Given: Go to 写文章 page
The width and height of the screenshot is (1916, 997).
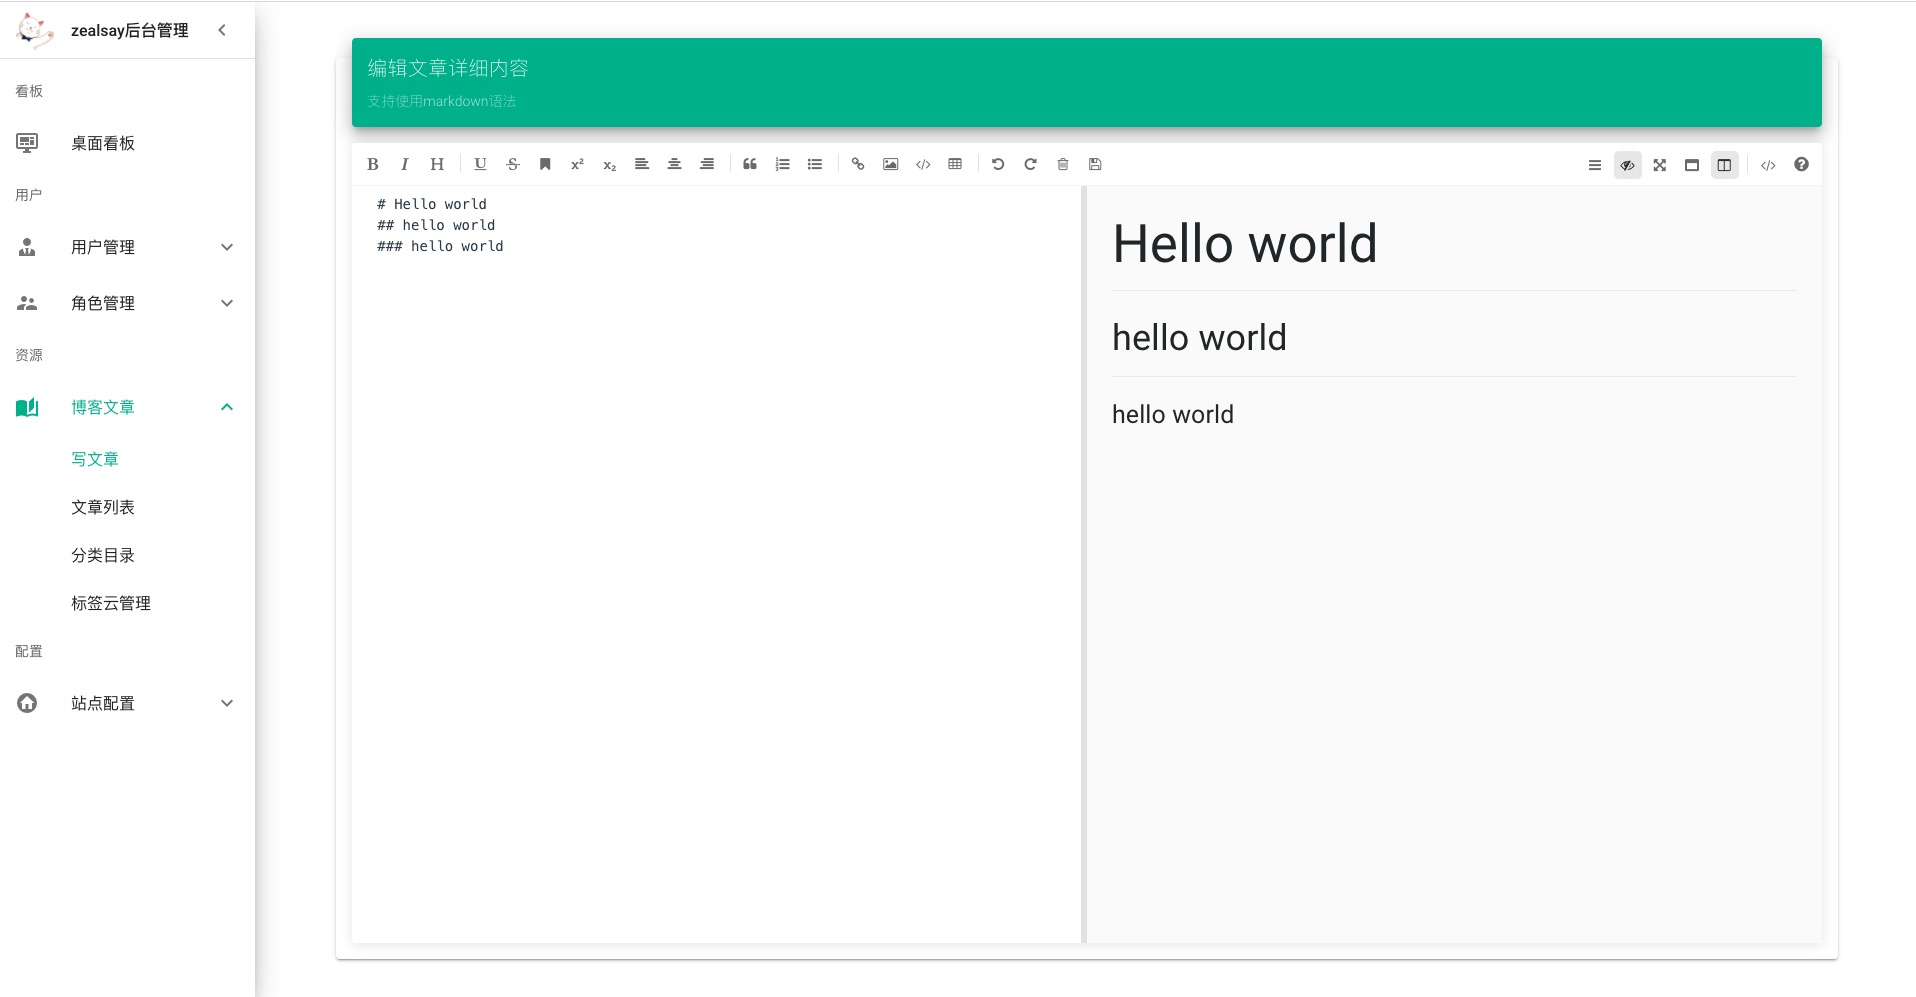Looking at the screenshot, I should pos(95,459).
